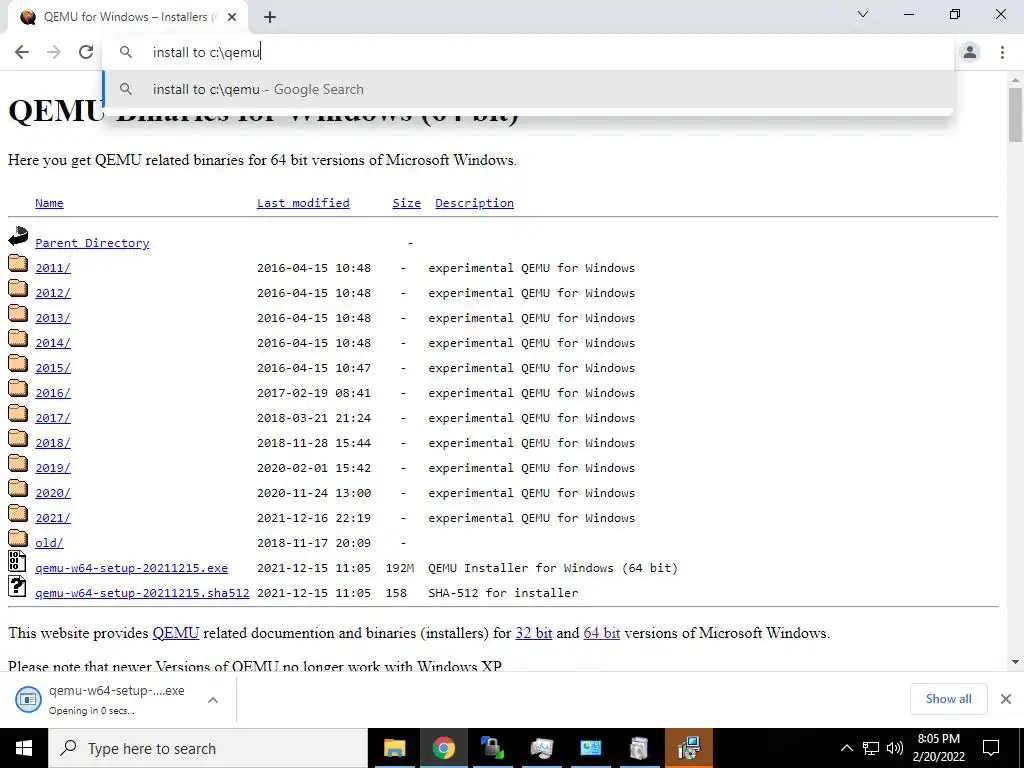Sort by the Size column header
This screenshot has width=1024, height=768.
406,203
